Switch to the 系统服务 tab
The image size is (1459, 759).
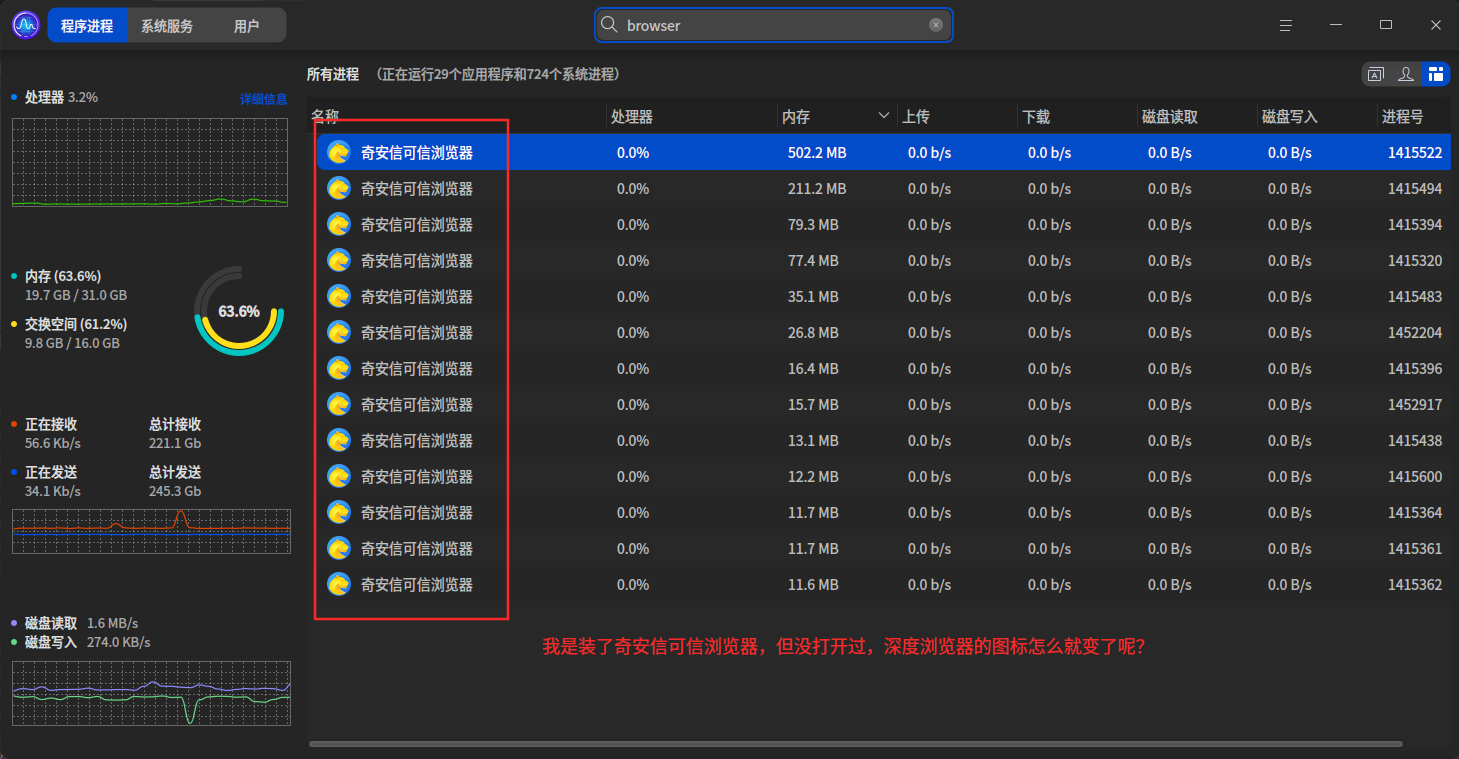(167, 26)
